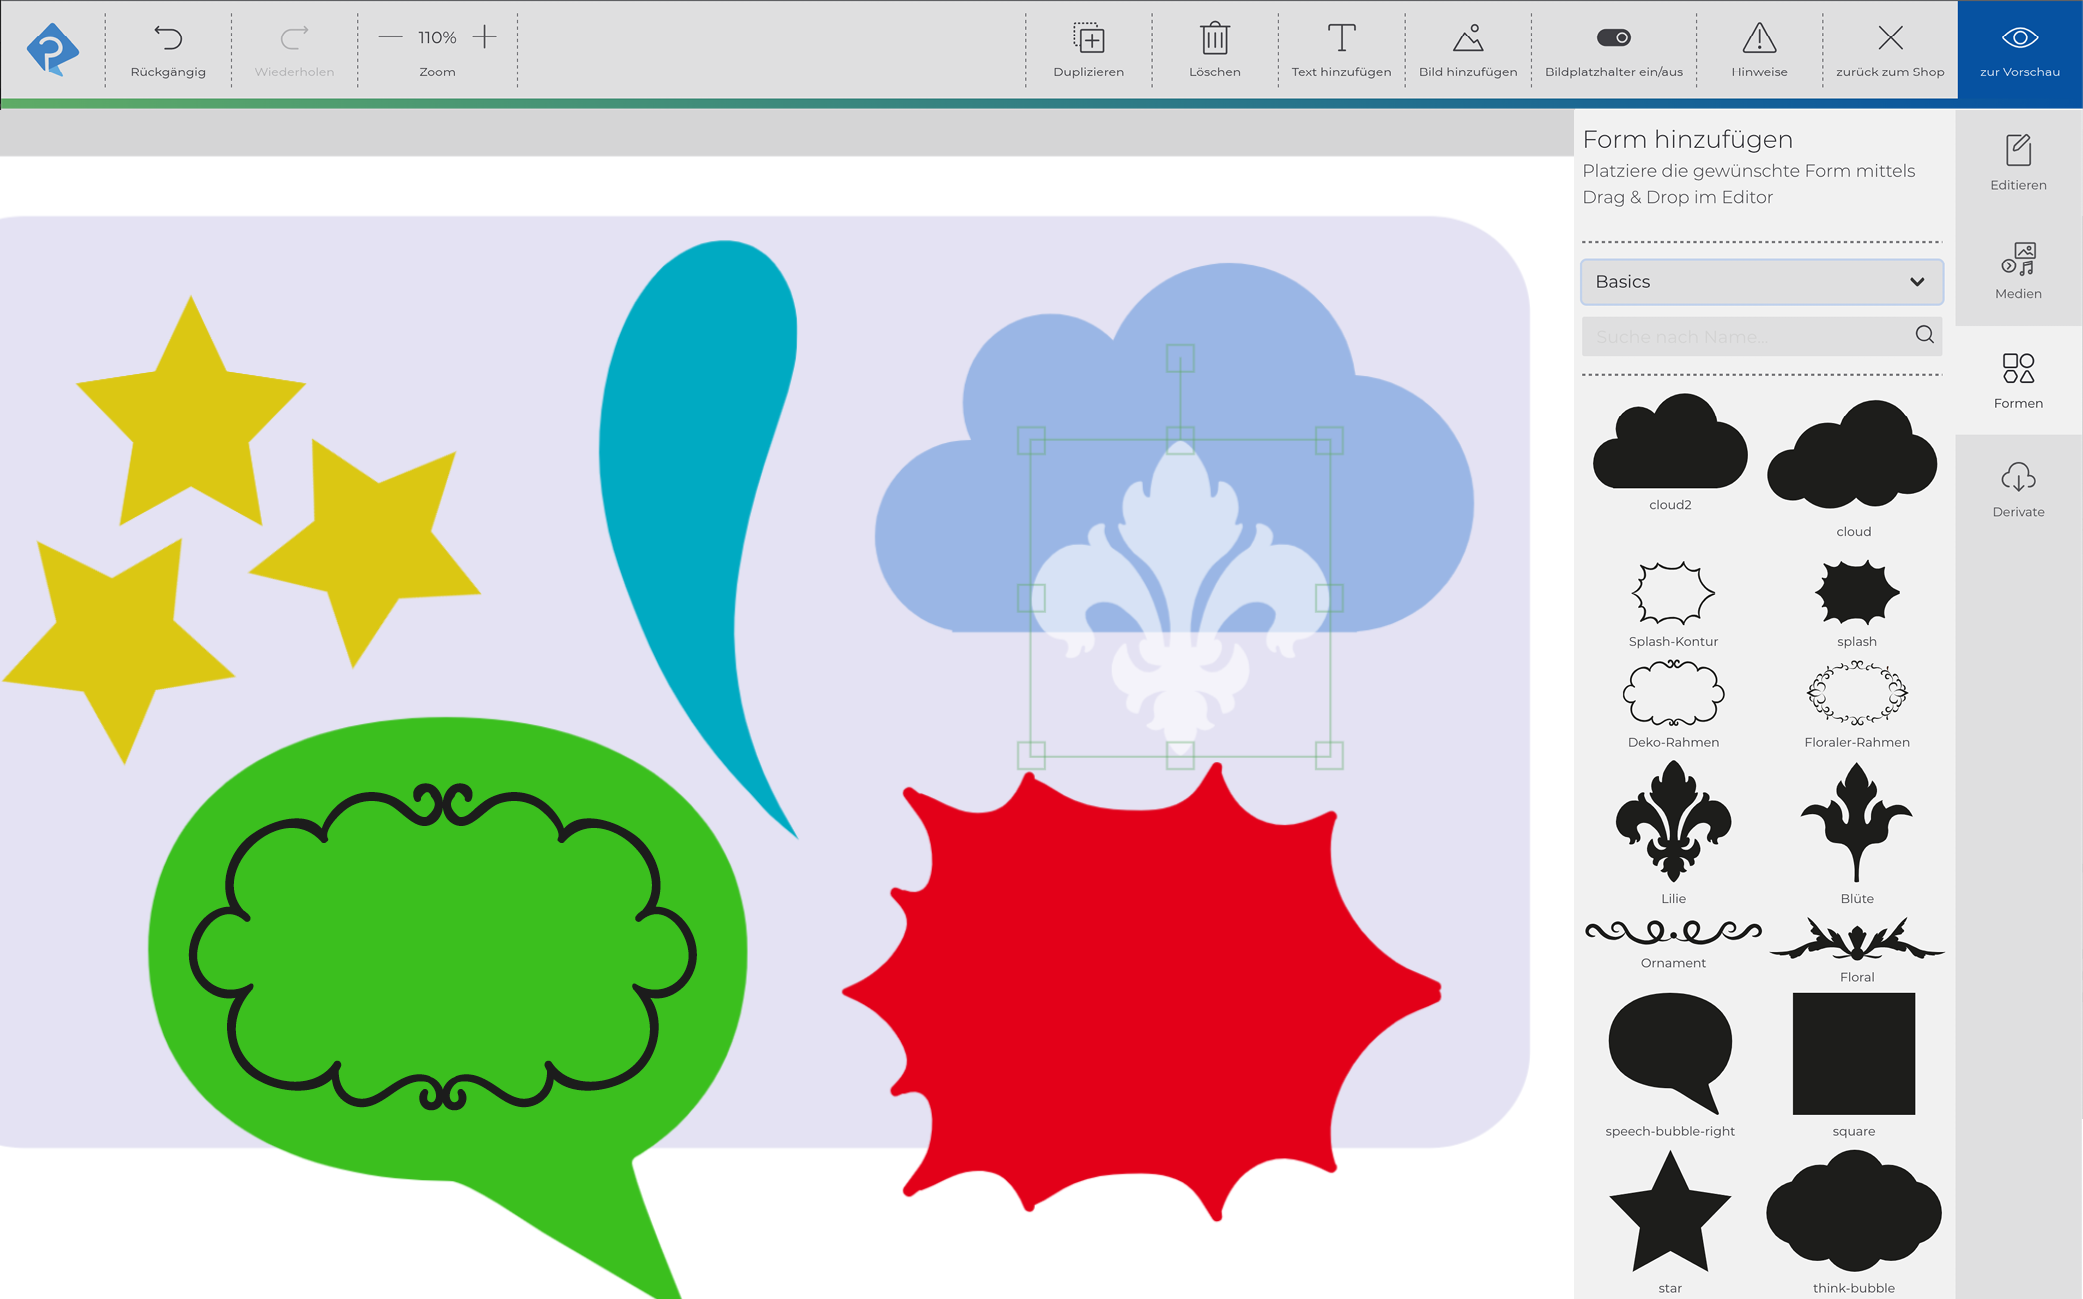Open the Hinweise warning icon

click(1759, 39)
